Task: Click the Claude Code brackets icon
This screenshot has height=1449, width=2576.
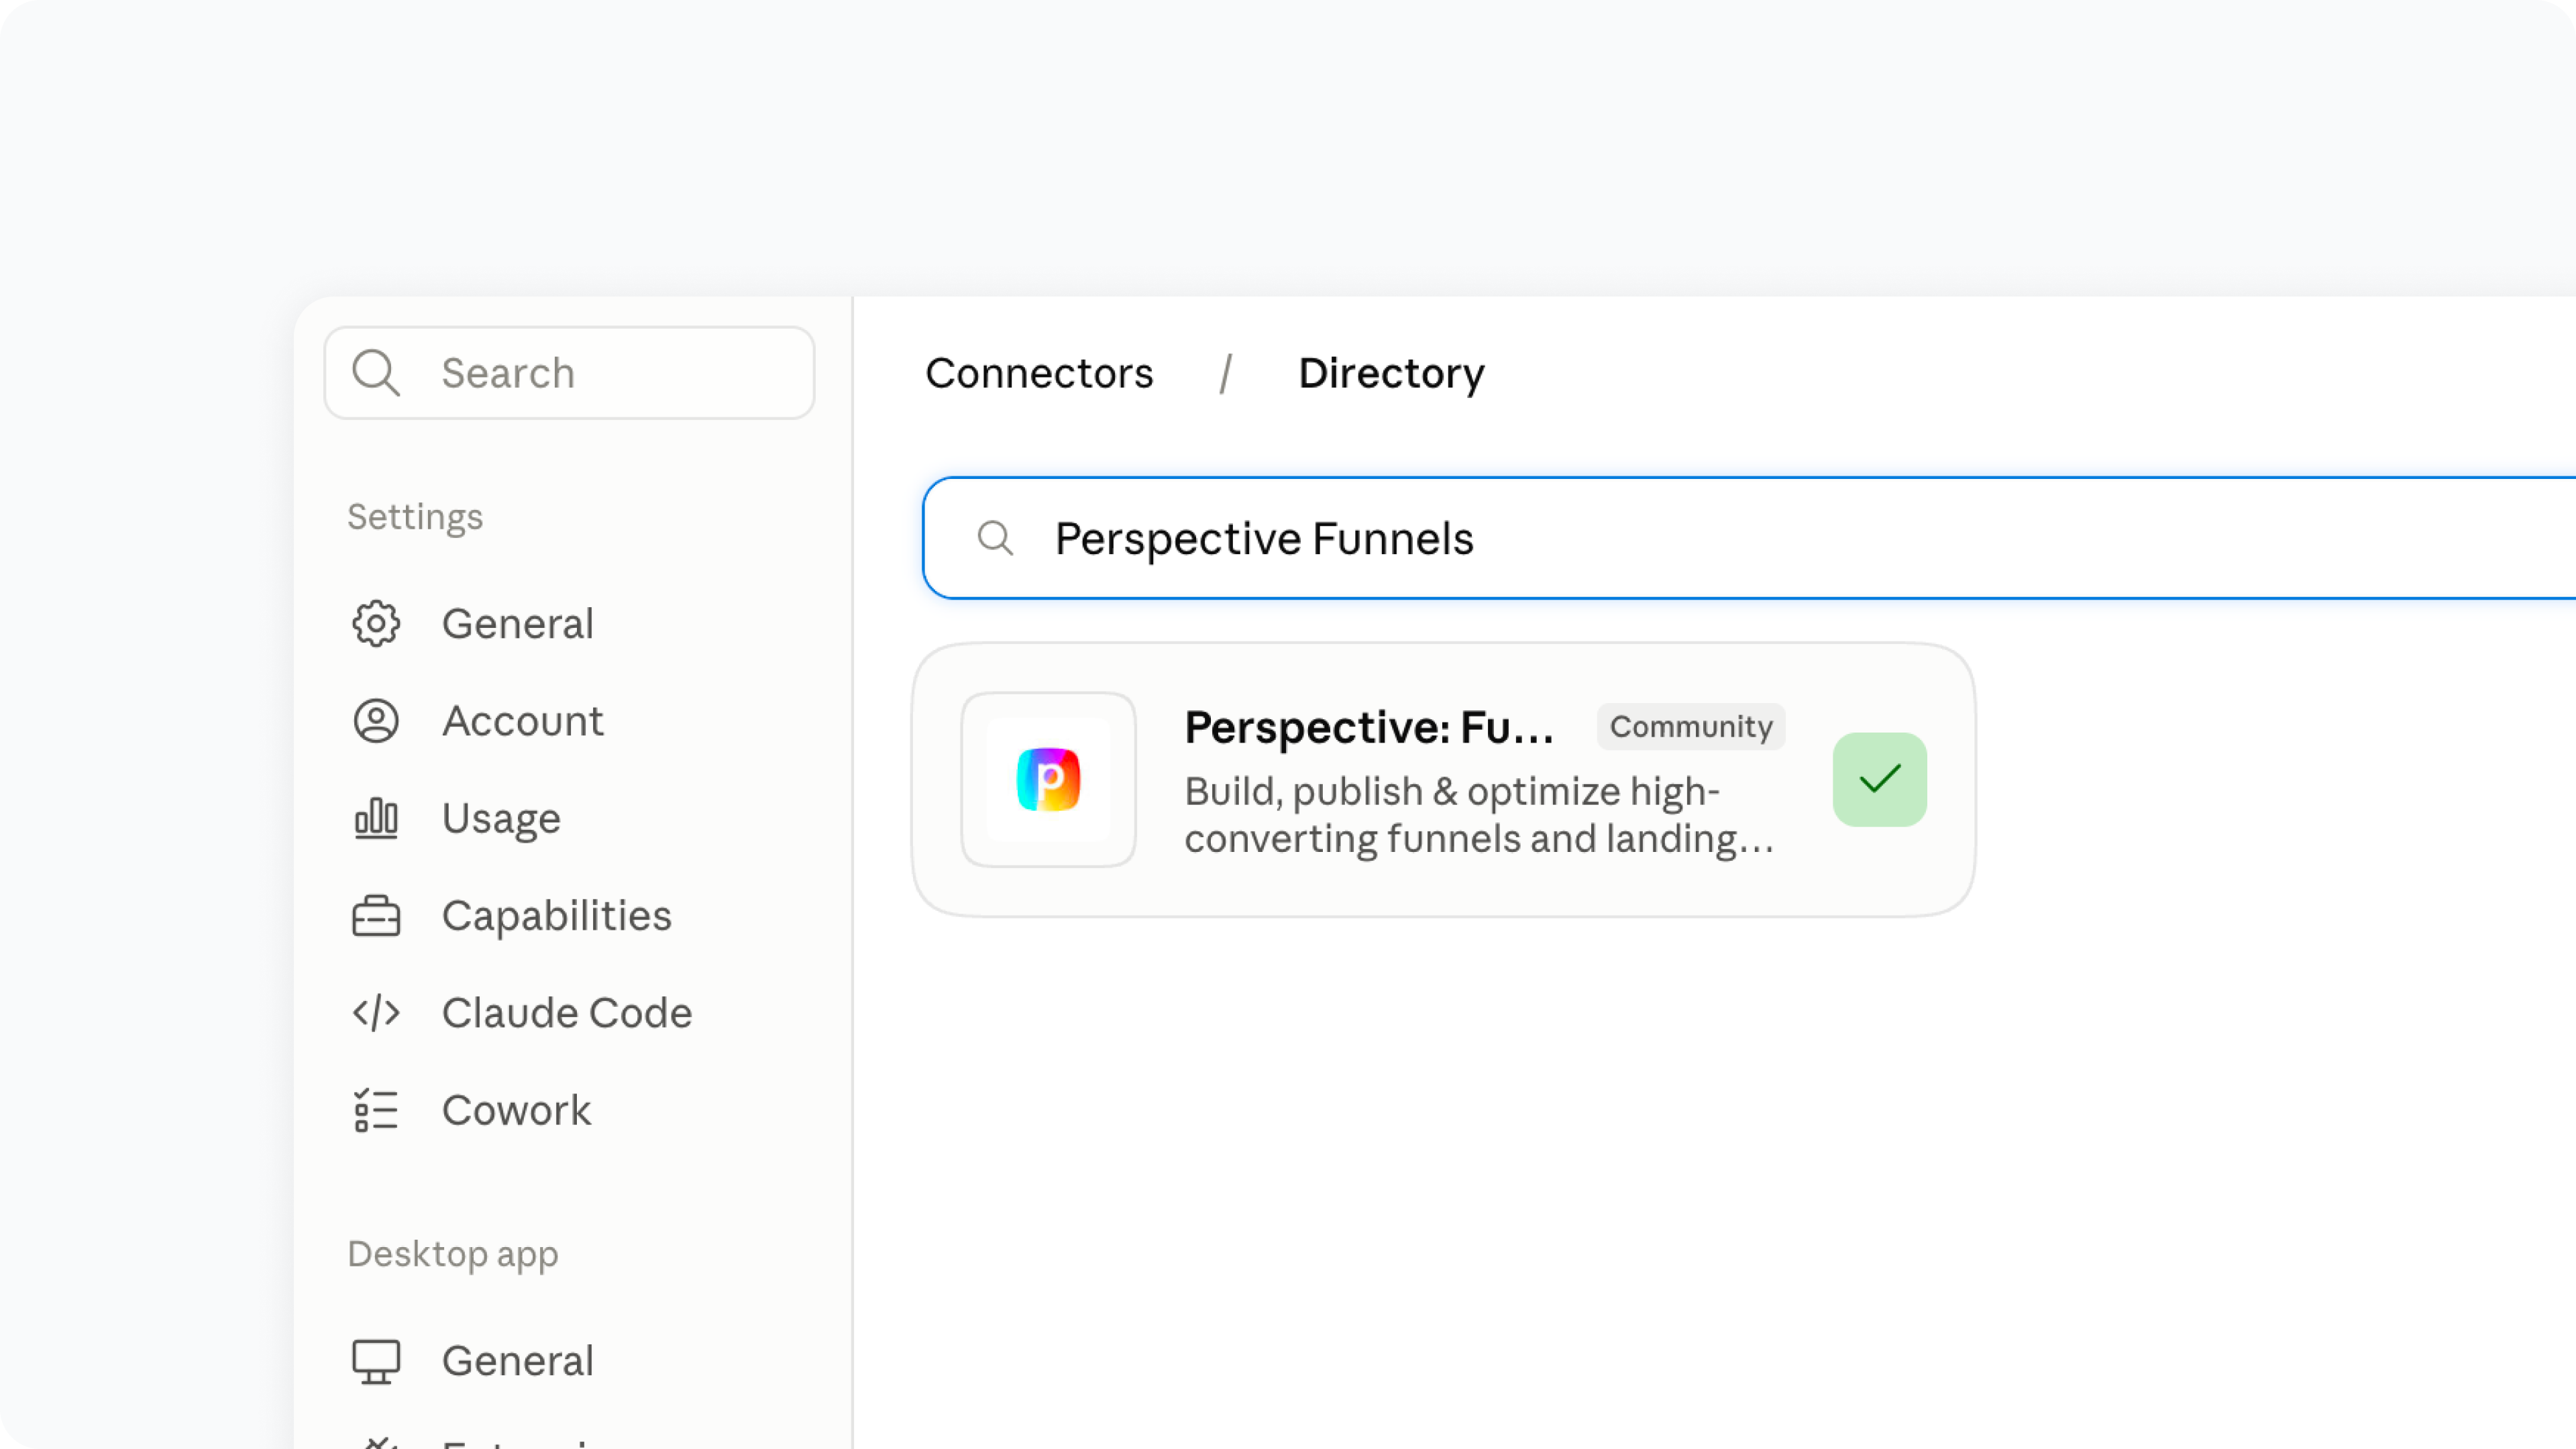Action: click(x=376, y=1013)
